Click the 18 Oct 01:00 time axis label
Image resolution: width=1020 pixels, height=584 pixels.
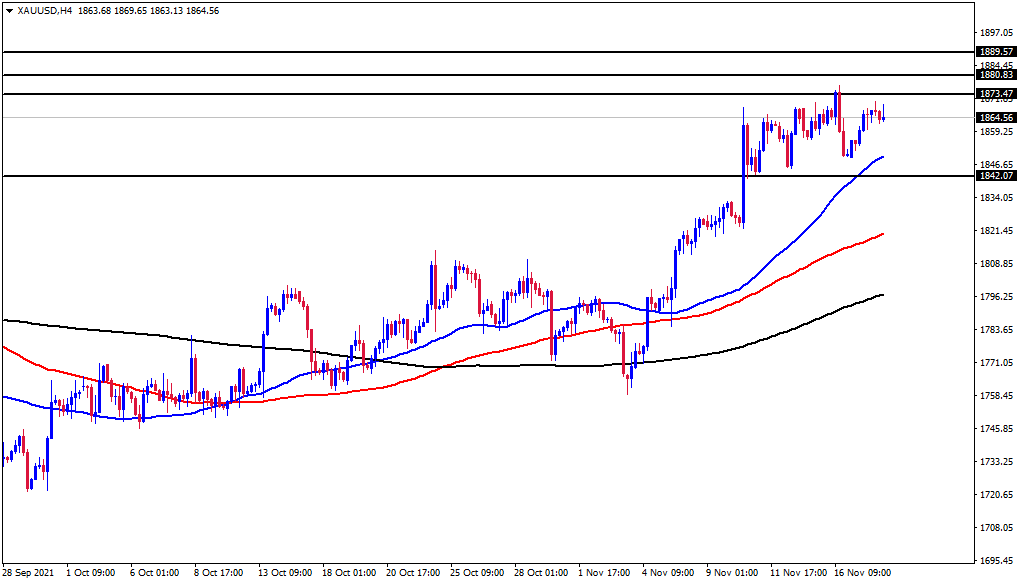349,573
